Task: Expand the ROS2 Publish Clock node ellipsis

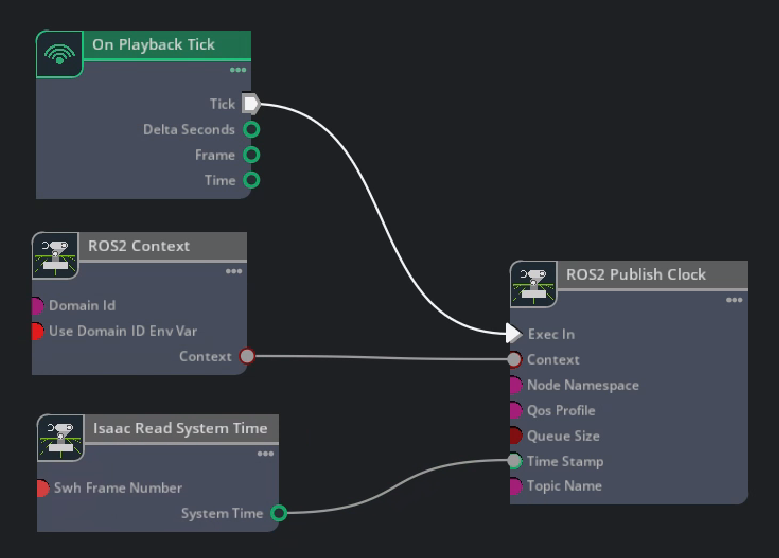Action: (734, 300)
